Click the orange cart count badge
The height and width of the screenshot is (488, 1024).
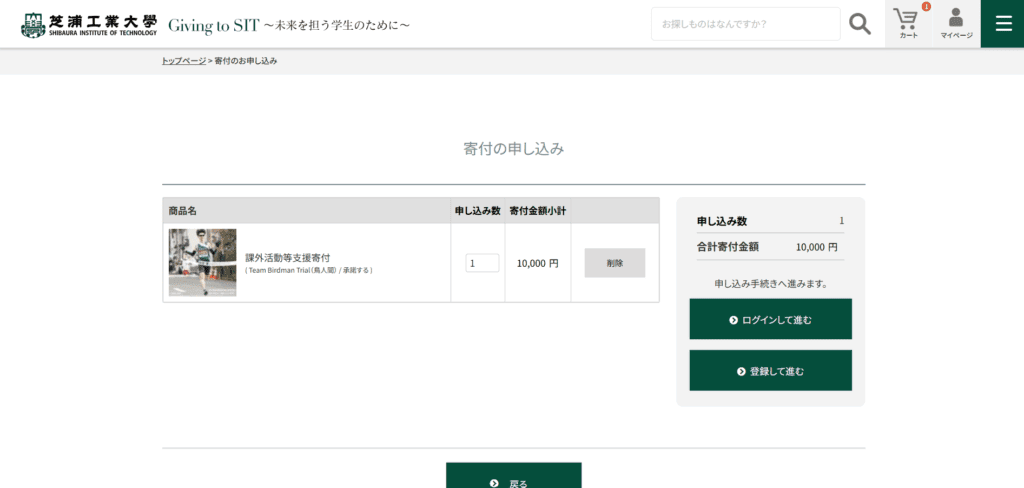pos(925,7)
